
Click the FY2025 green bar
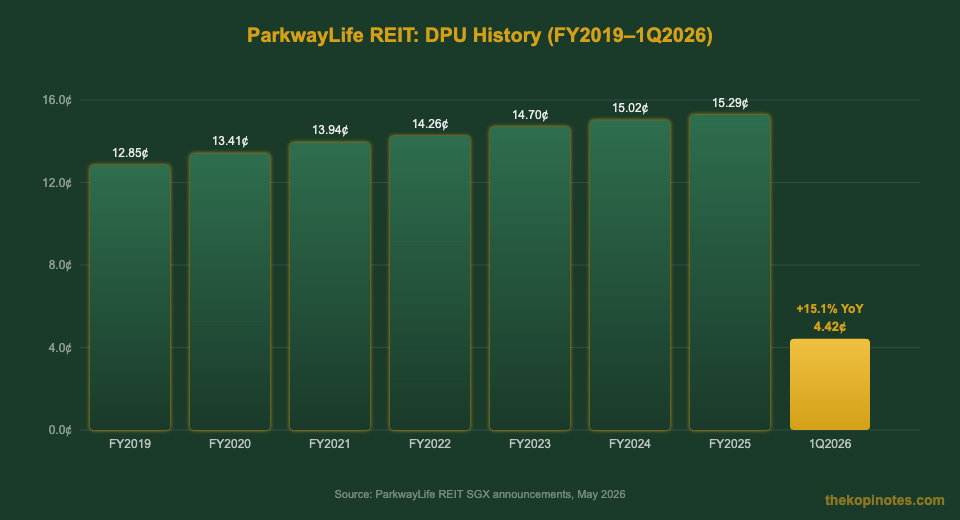point(730,272)
